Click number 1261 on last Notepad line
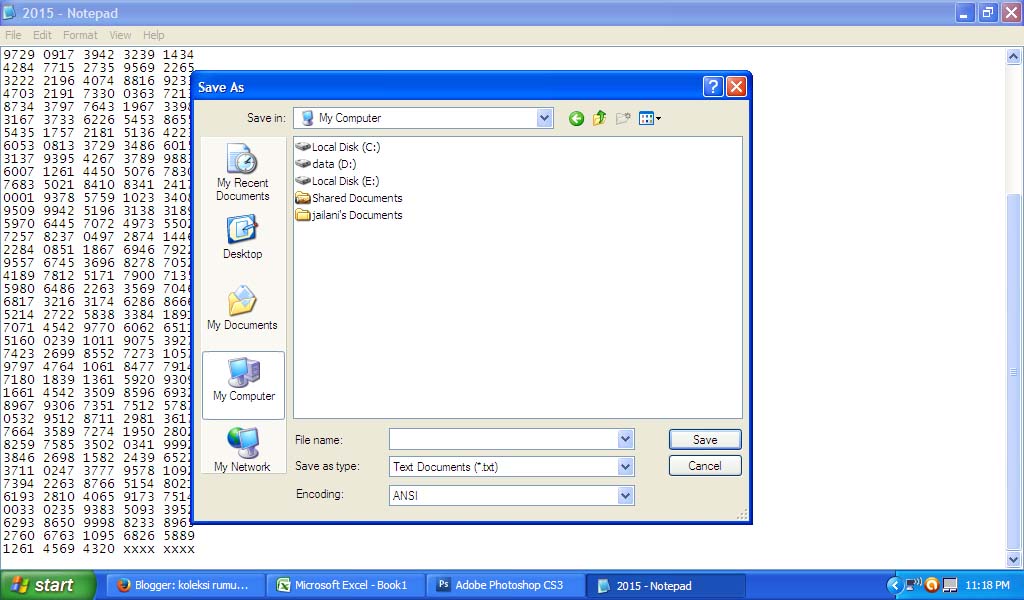Viewport: 1024px width, 600px height. (19, 548)
